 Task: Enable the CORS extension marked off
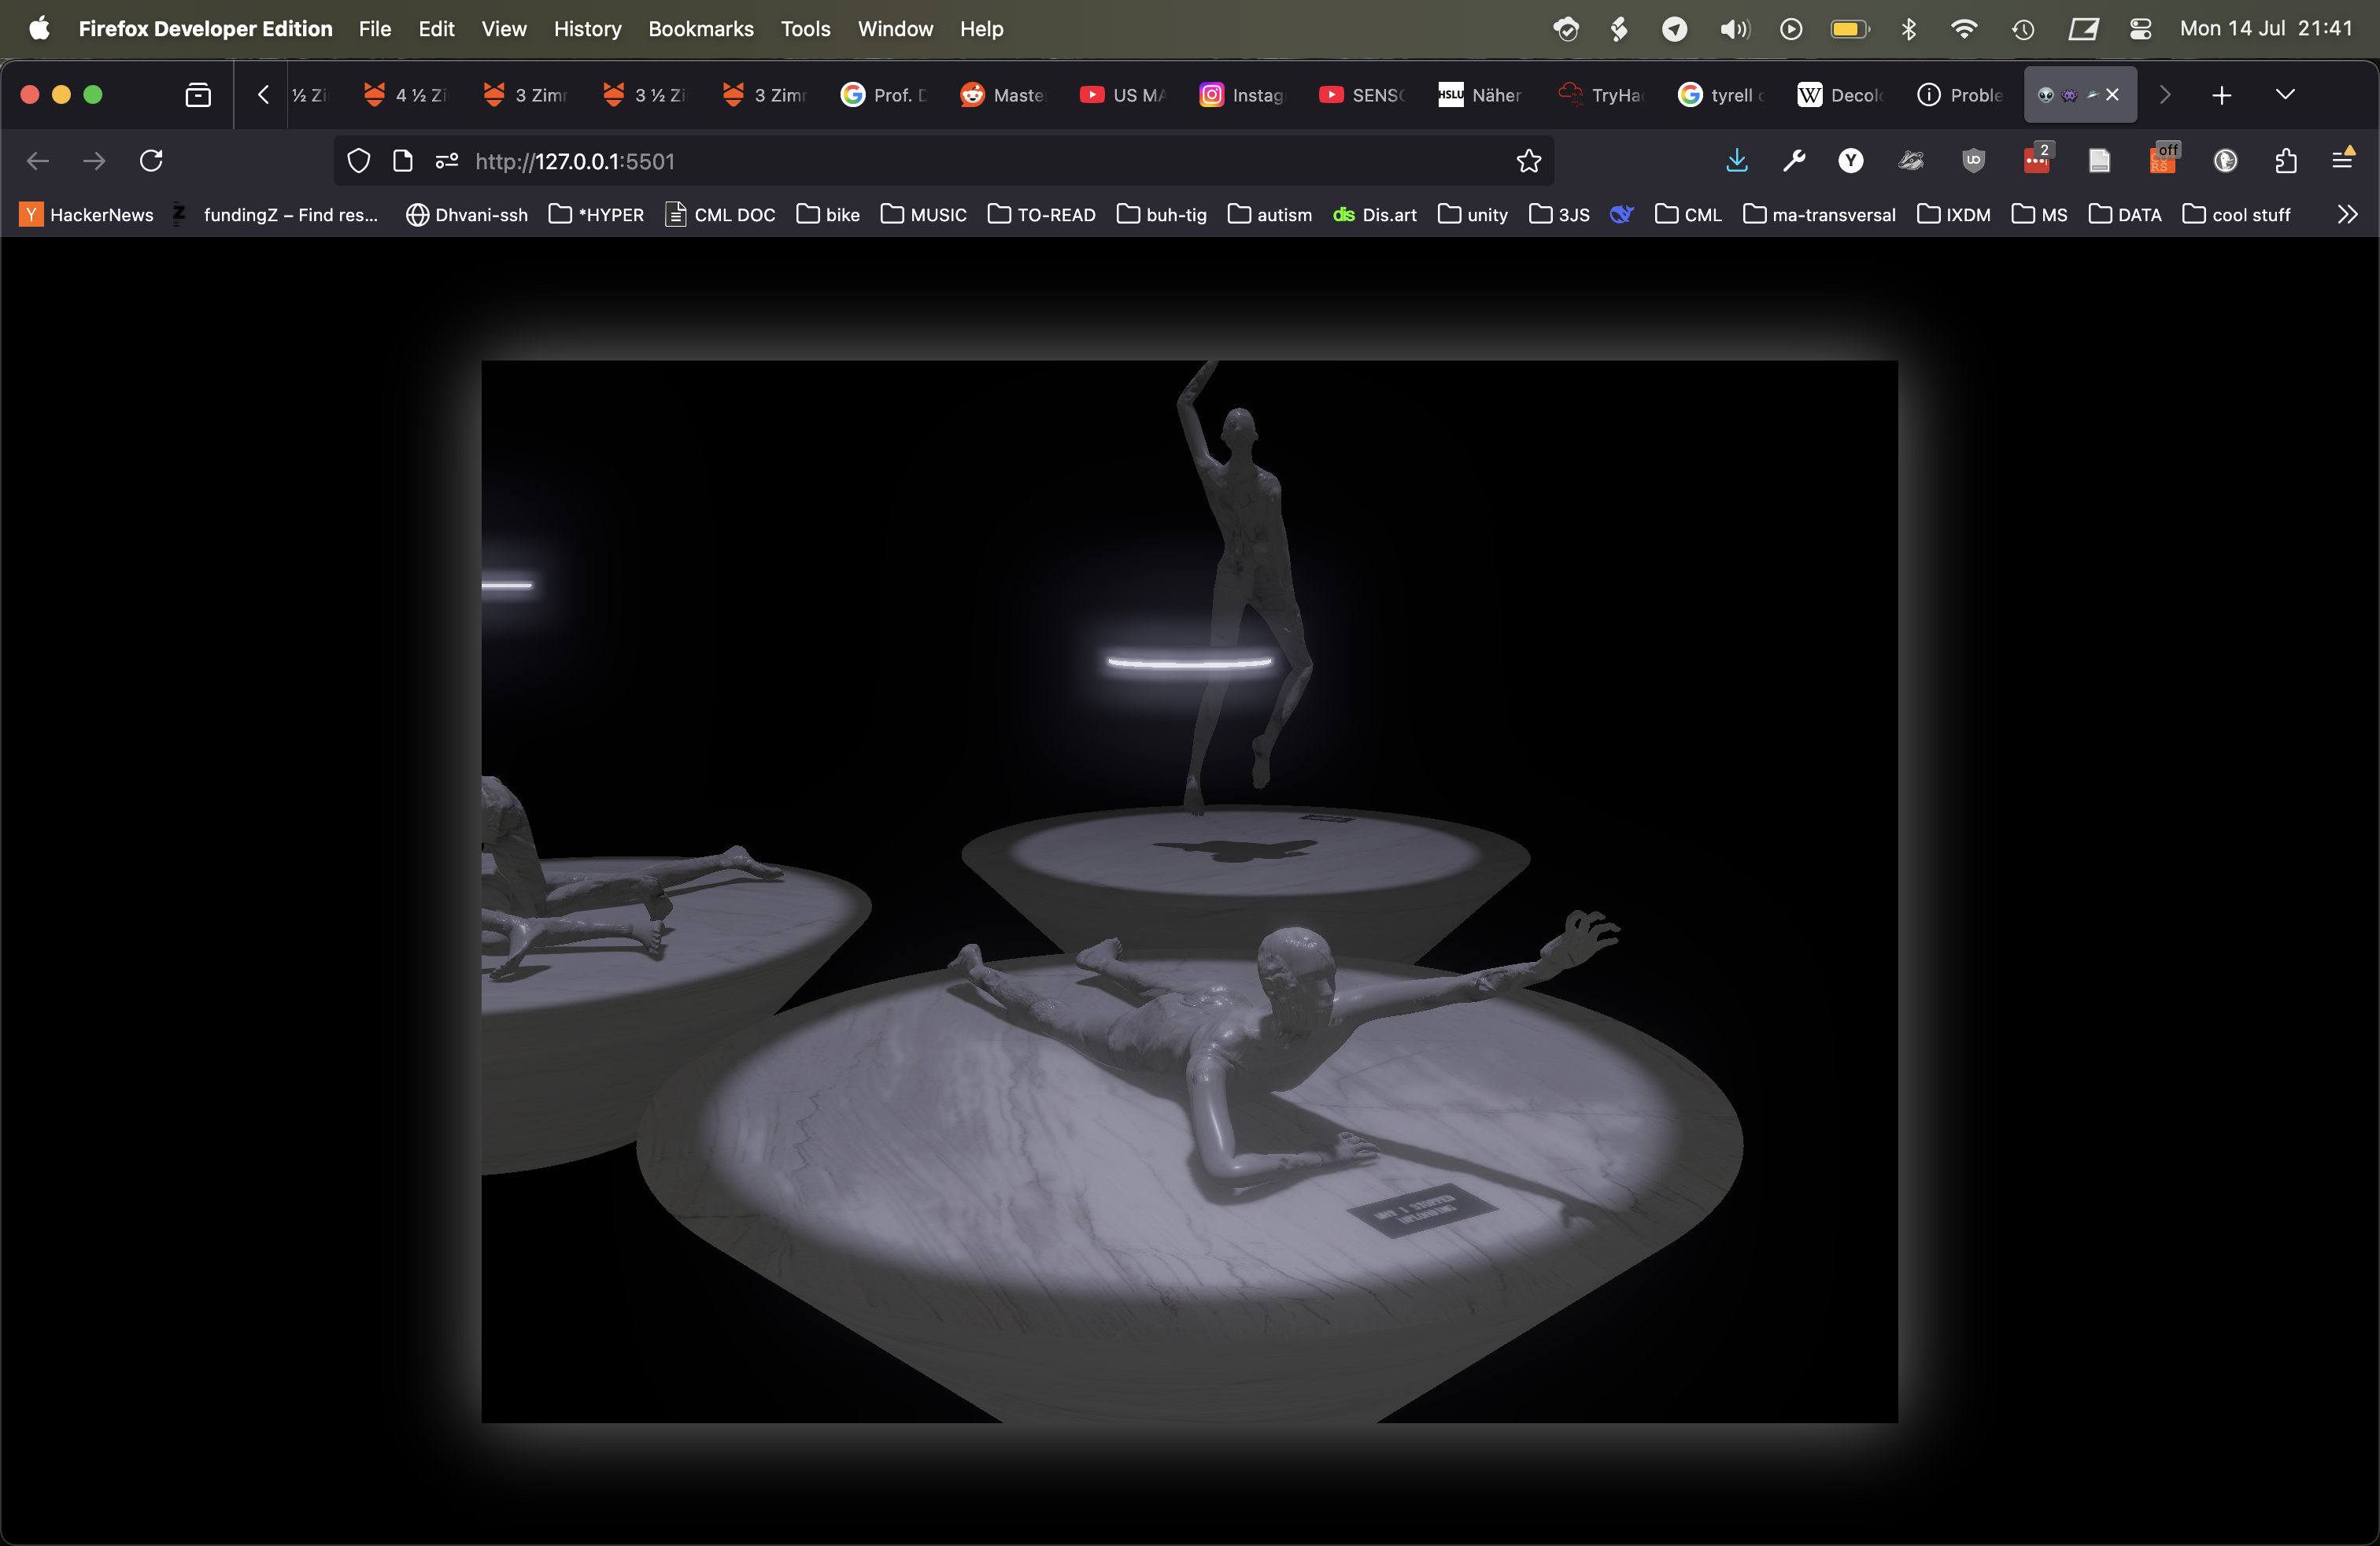[2163, 160]
